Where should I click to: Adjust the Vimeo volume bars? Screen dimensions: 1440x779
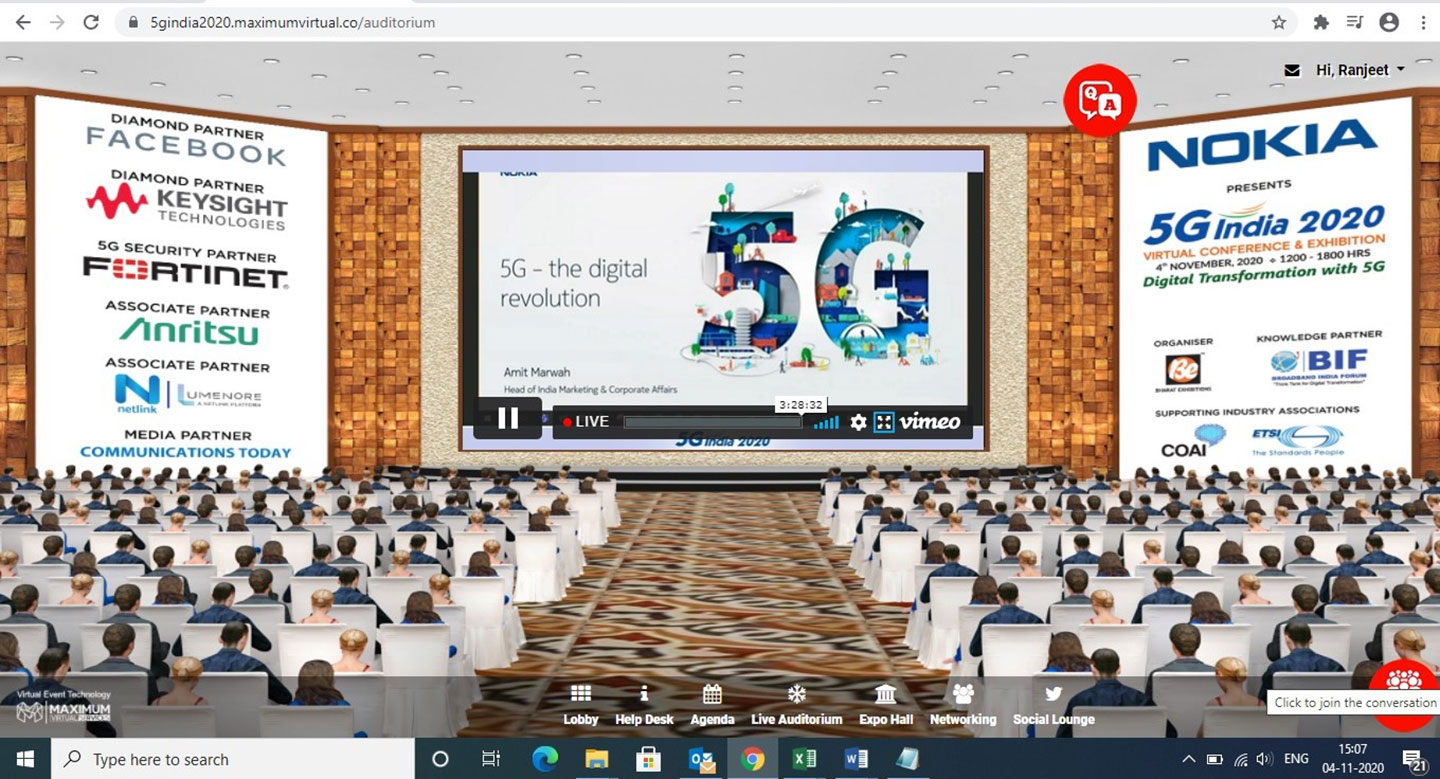(x=826, y=422)
